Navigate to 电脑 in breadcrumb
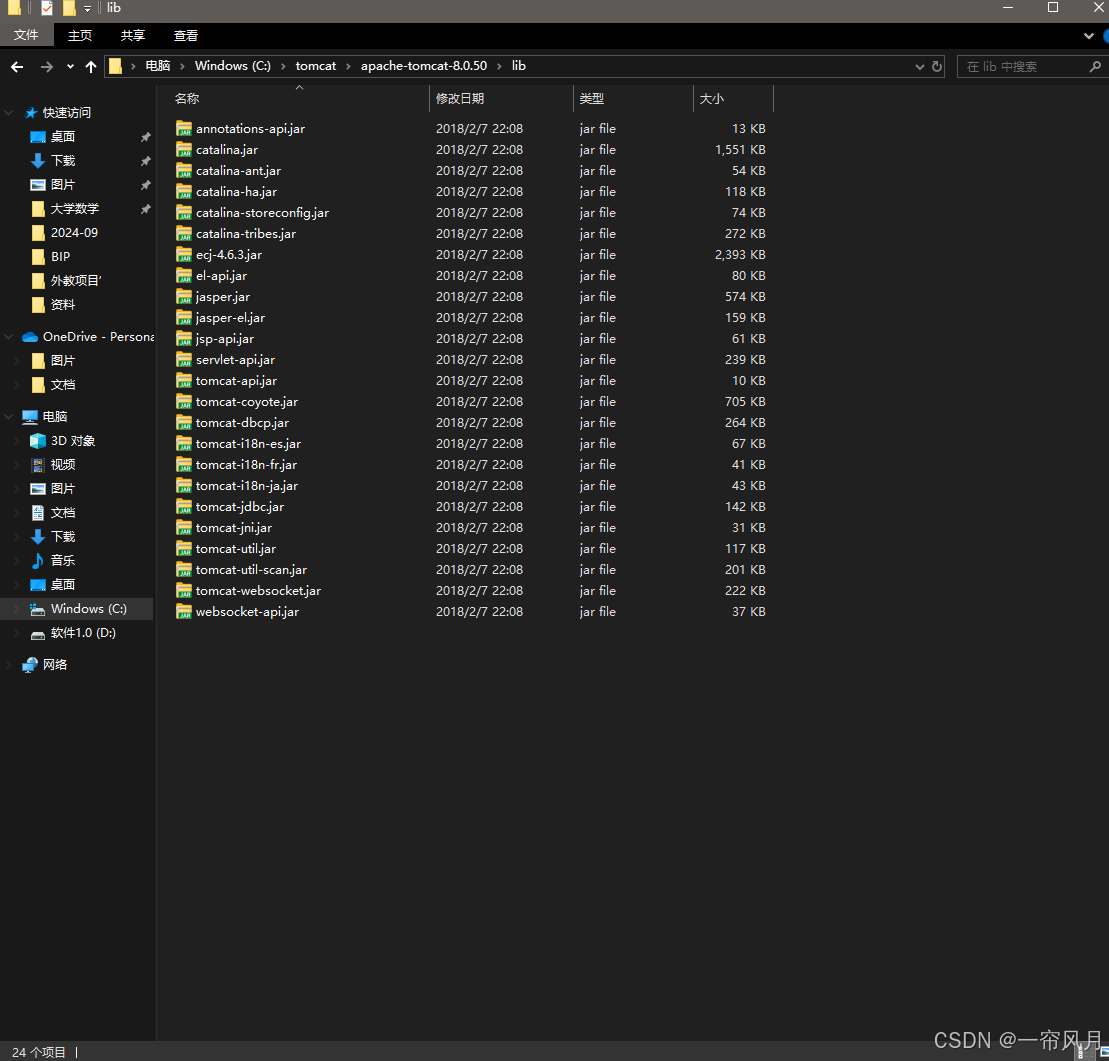The height and width of the screenshot is (1061, 1109). coord(158,66)
